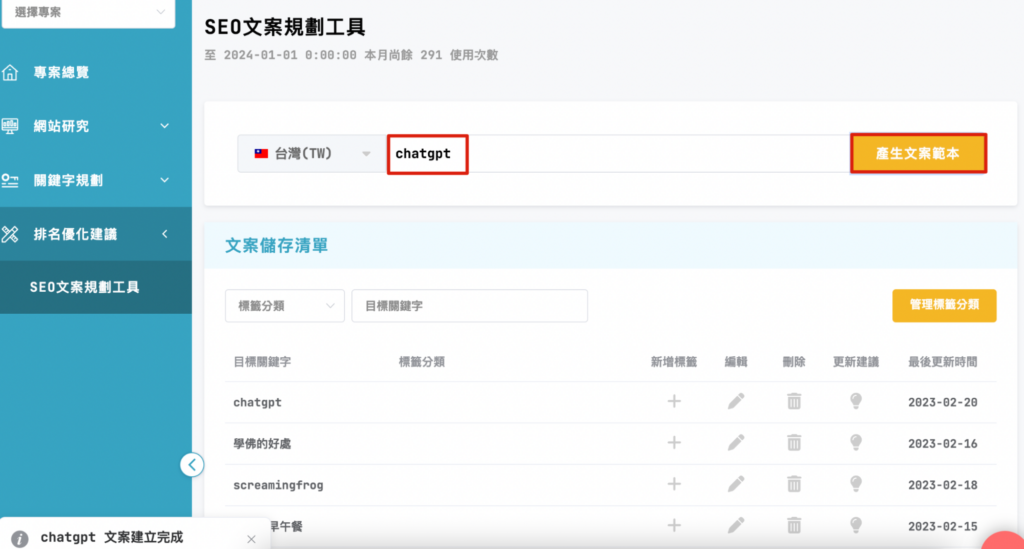
Task: Click the info icon in the notification
Action: 20,539
